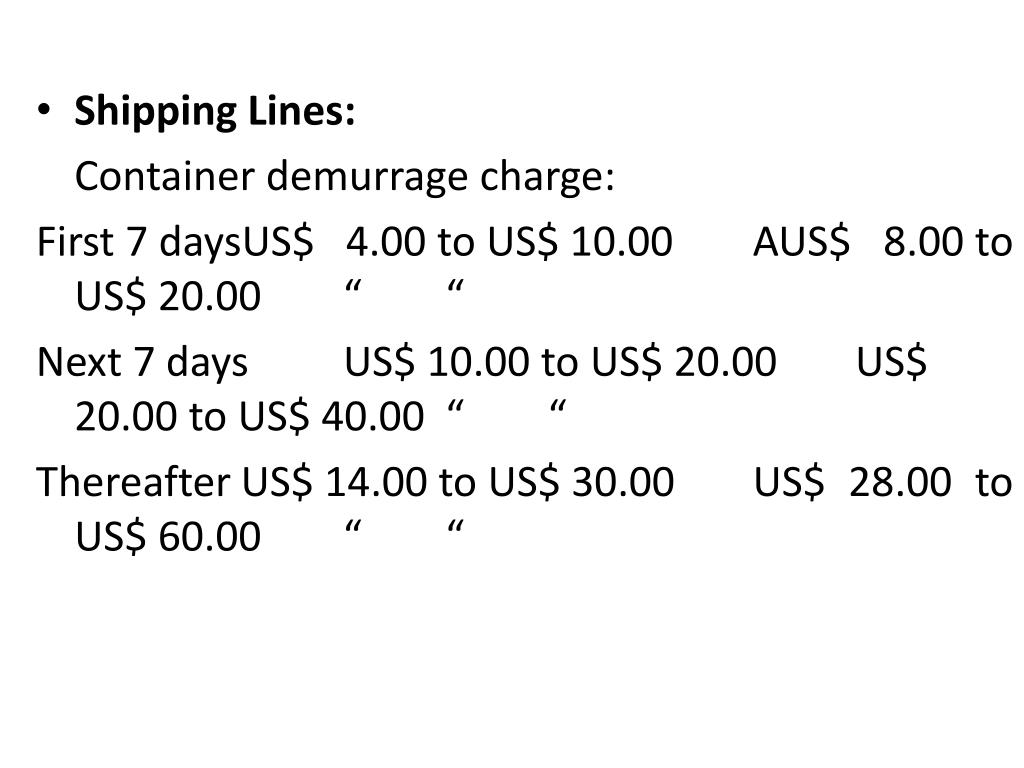Viewport: 1024px width, 768px height.
Task: Click the Shipping Lines heading
Action: coord(215,111)
